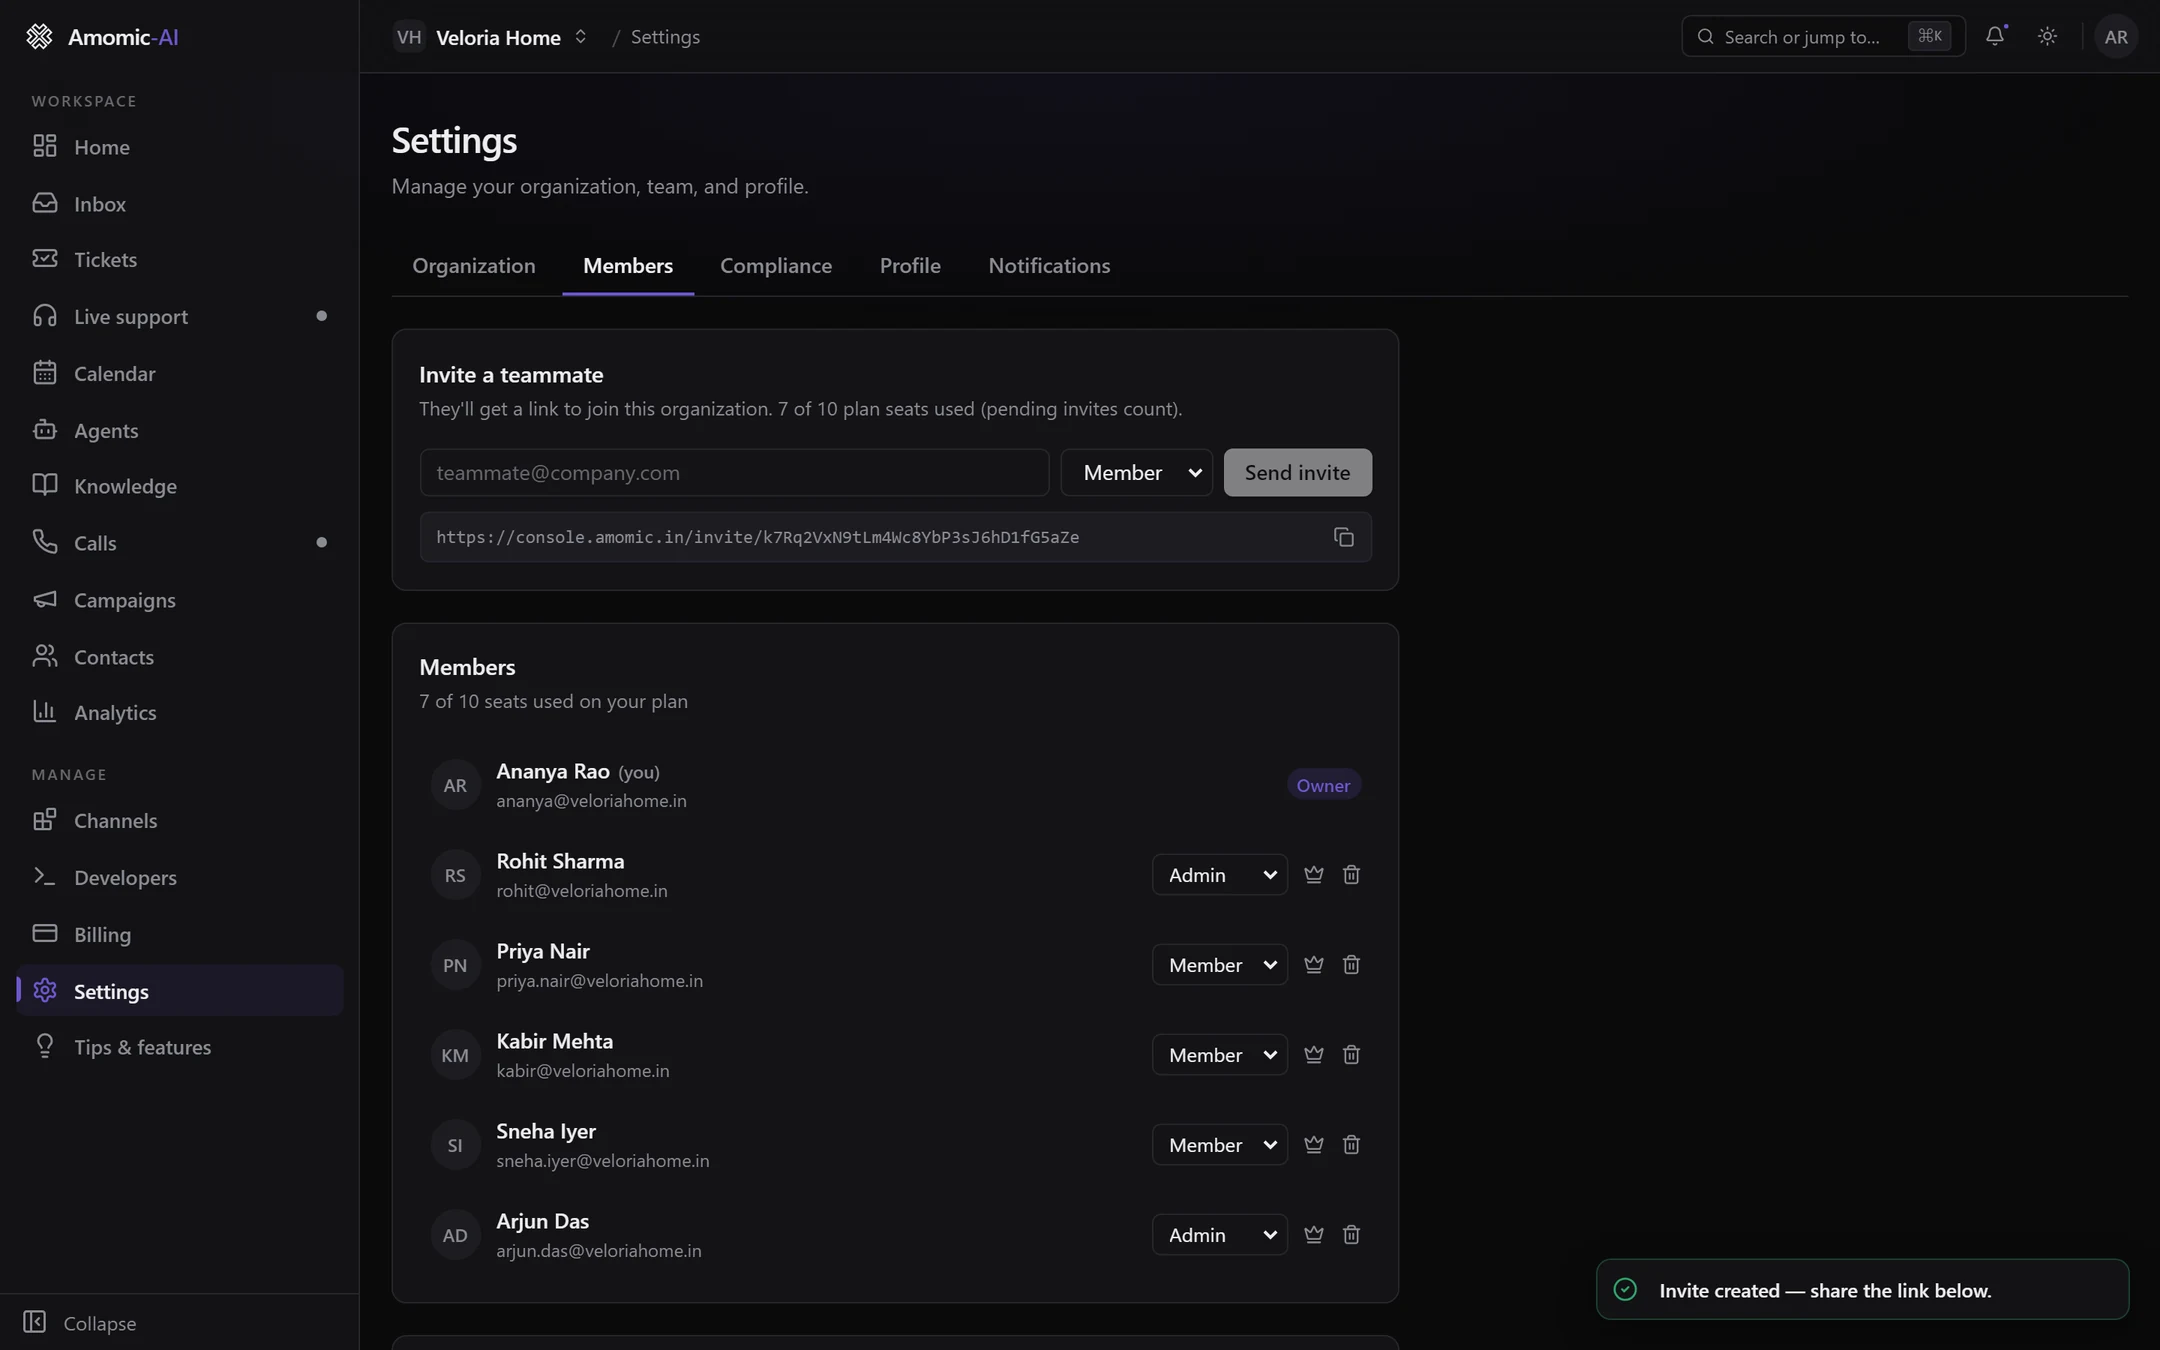Image resolution: width=2160 pixels, height=1350 pixels.
Task: Open Channels under Manage
Action: 180,821
